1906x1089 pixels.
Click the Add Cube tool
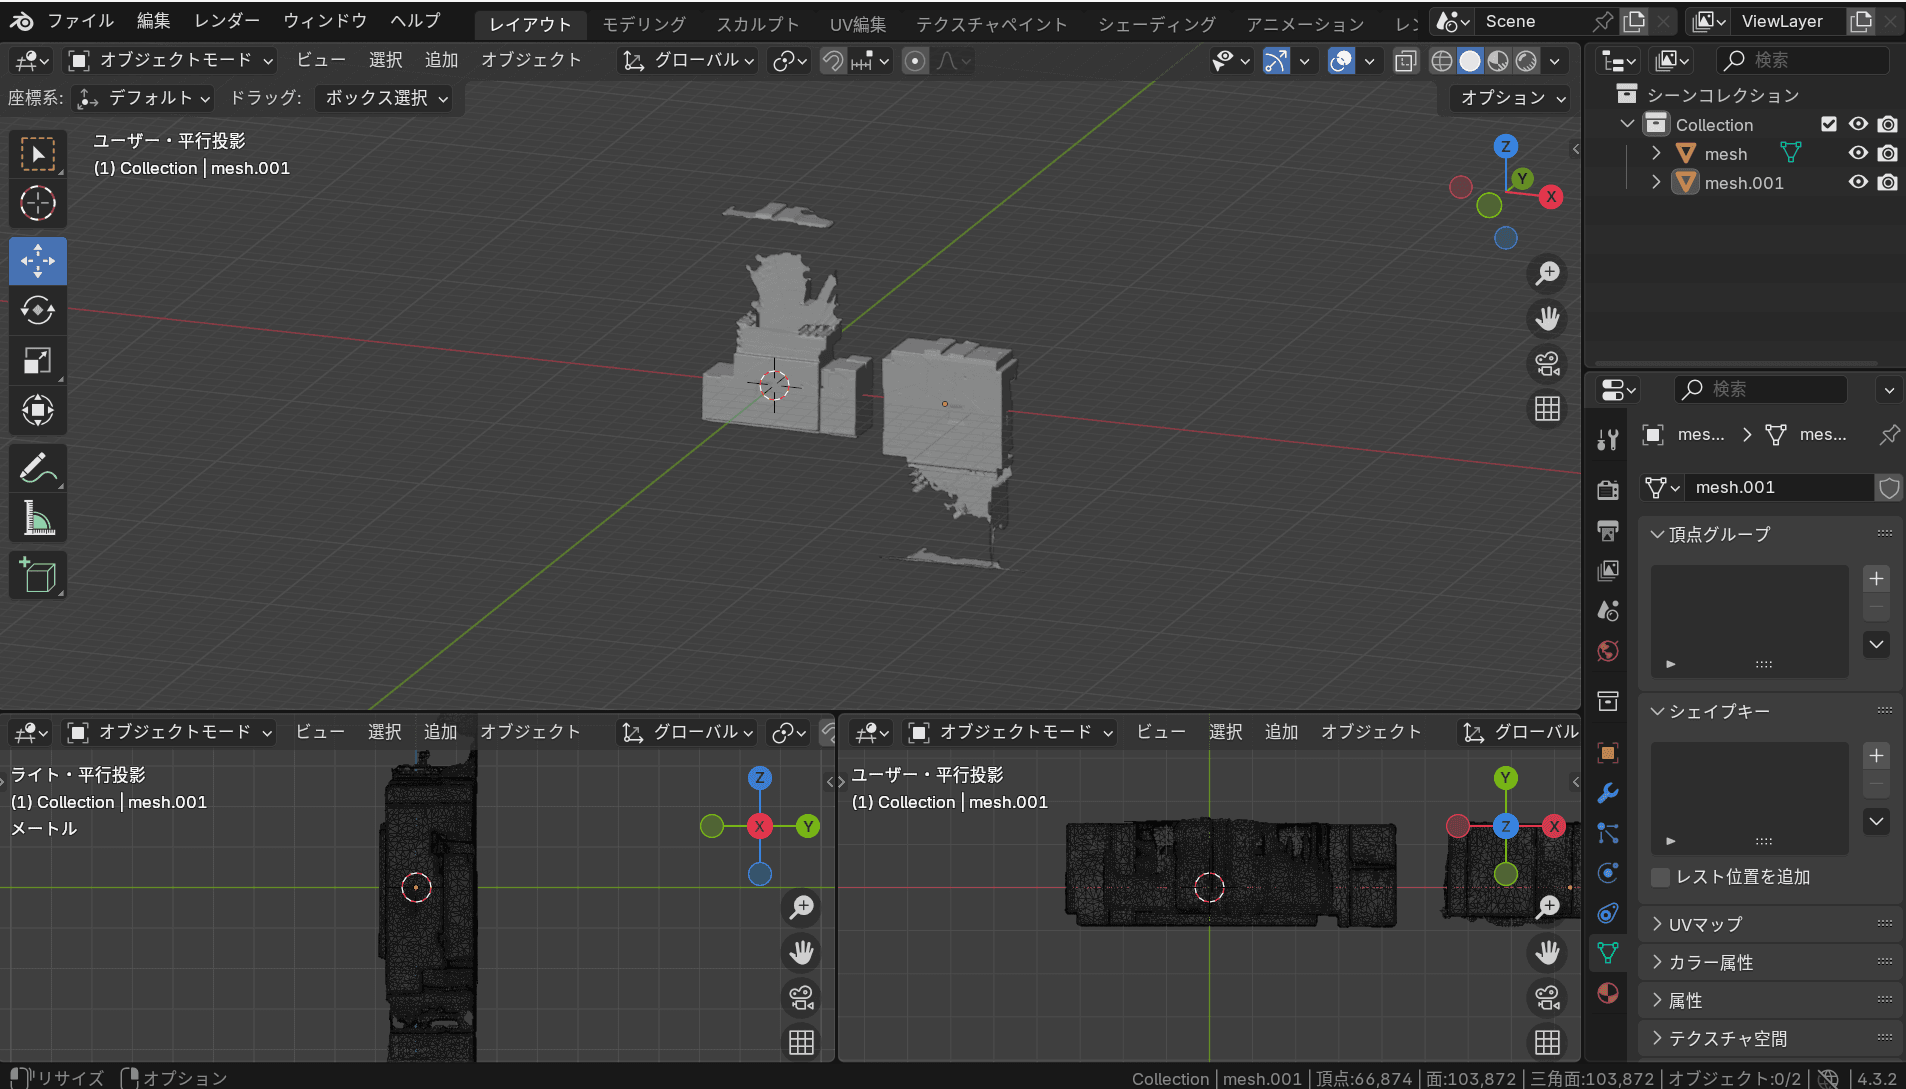pos(38,576)
